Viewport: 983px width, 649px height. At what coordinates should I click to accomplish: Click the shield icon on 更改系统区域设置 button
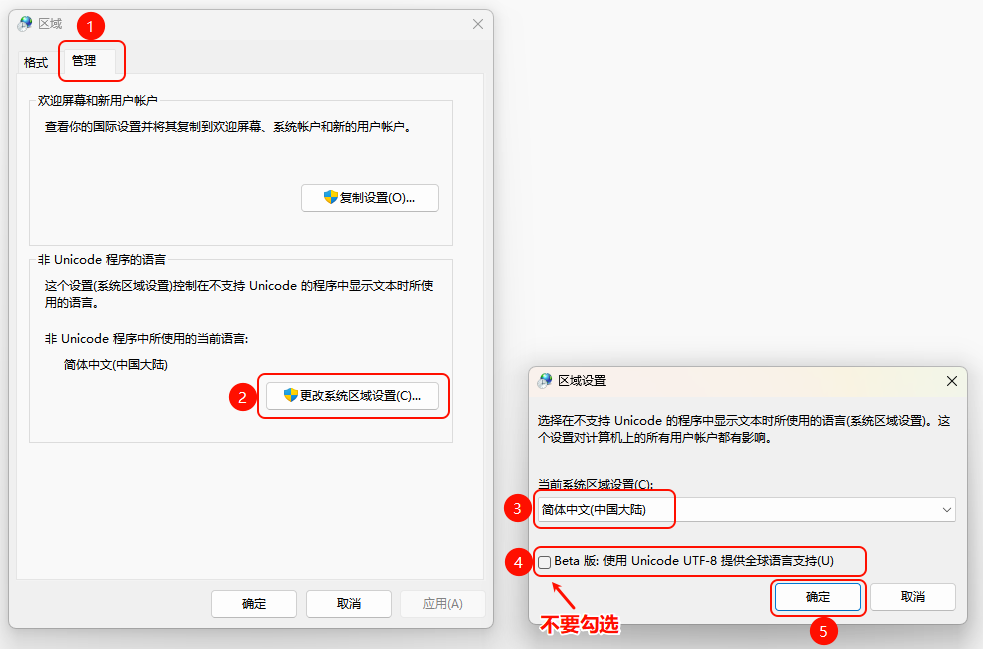point(291,395)
